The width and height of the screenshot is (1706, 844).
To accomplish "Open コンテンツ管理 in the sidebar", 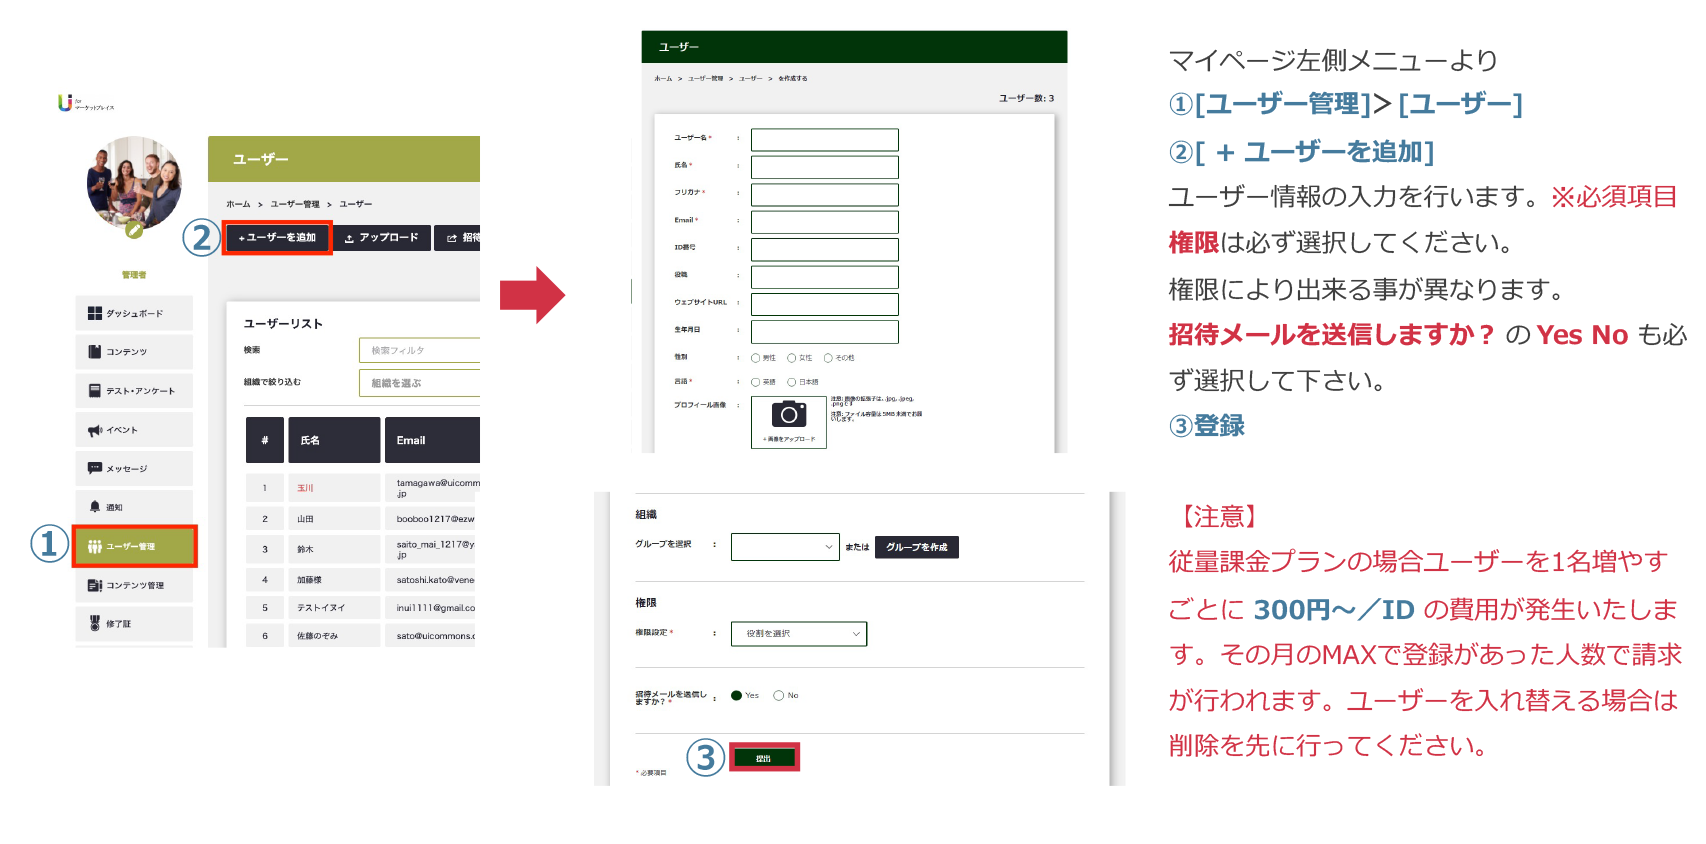I will 134,585.
